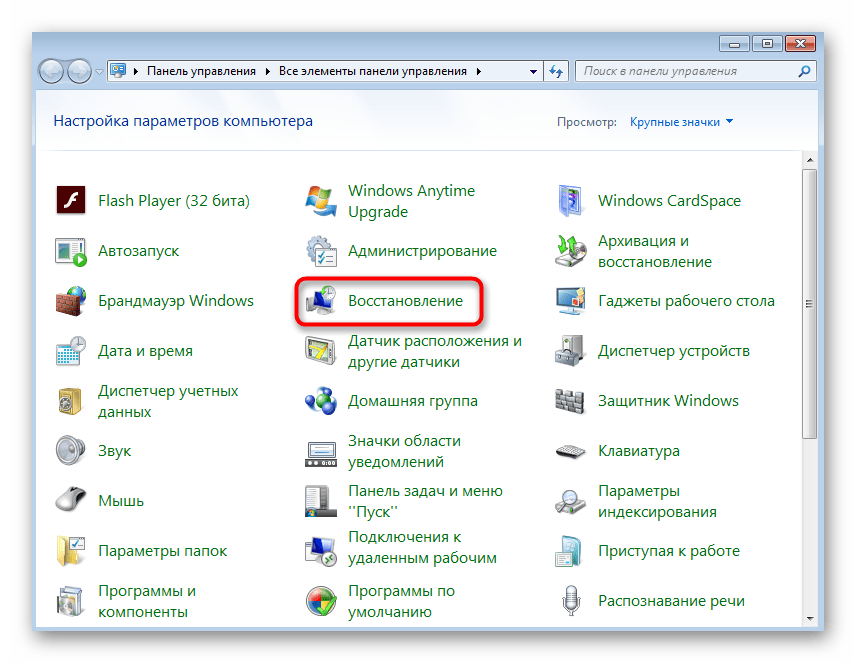Image resolution: width=856 pixels, height=663 pixels.
Task: Maximize the Control Panel window
Action: [767, 44]
